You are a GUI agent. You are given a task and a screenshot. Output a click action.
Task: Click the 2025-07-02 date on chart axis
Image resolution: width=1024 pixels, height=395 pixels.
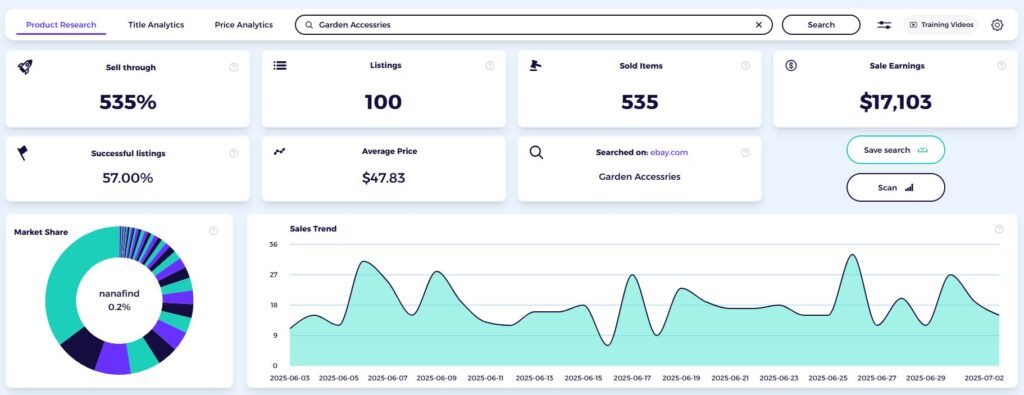coord(984,378)
